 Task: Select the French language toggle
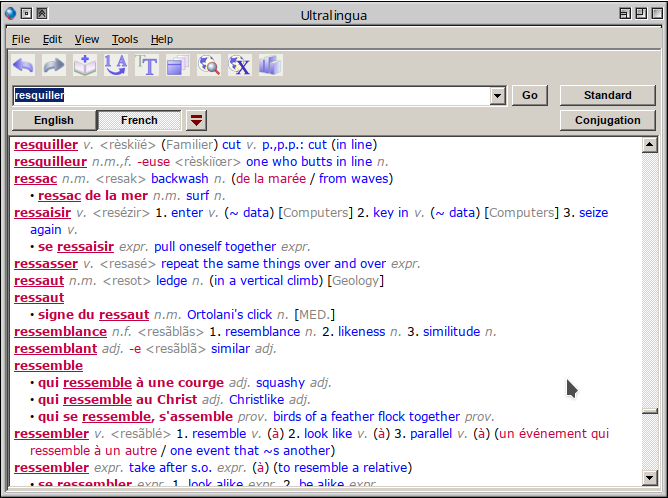(x=139, y=121)
